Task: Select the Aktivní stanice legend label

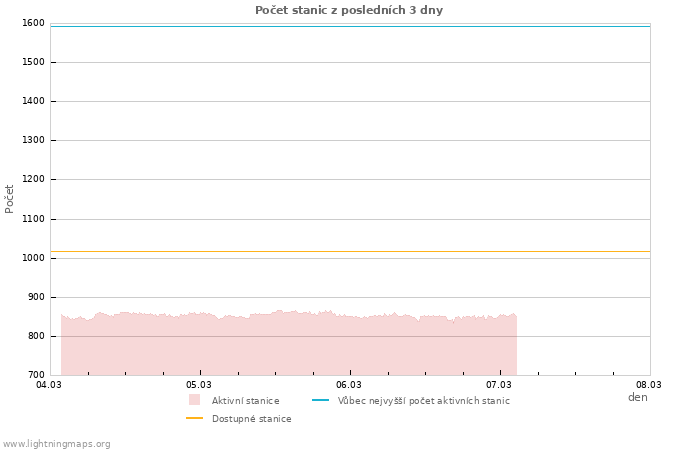Action: (245, 401)
